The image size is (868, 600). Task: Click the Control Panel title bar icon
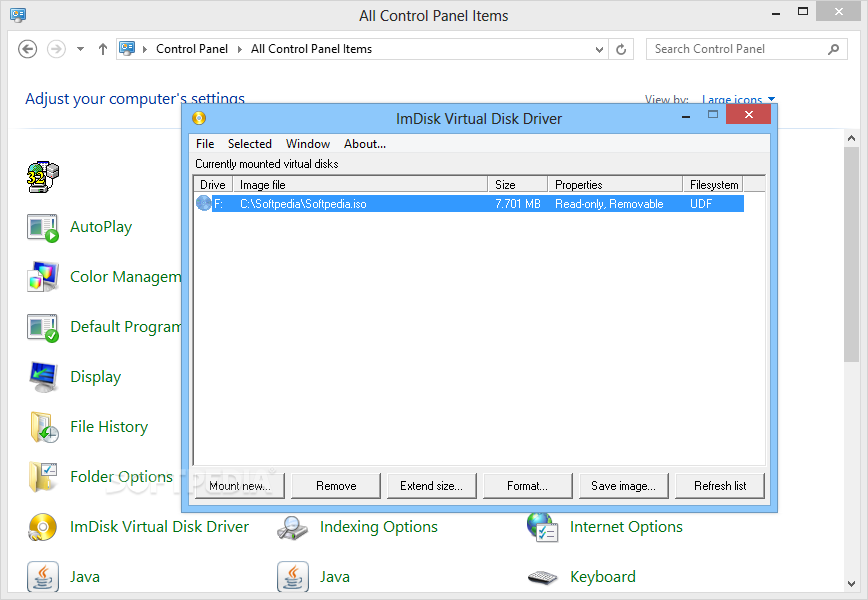(x=18, y=15)
